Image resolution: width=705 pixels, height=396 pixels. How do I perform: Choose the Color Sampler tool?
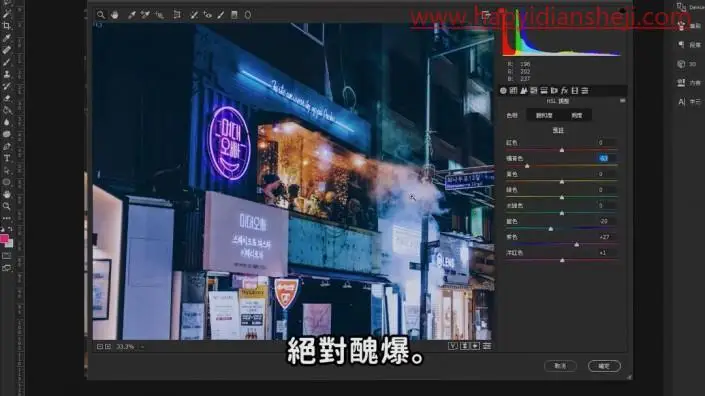click(145, 15)
